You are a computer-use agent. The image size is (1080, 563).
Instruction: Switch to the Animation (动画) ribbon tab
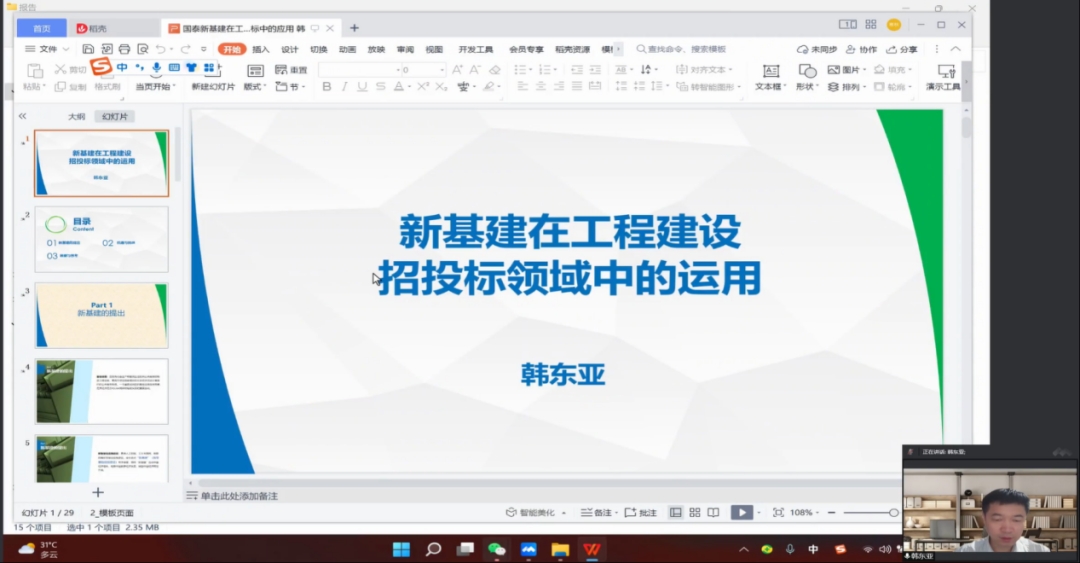pos(347,49)
